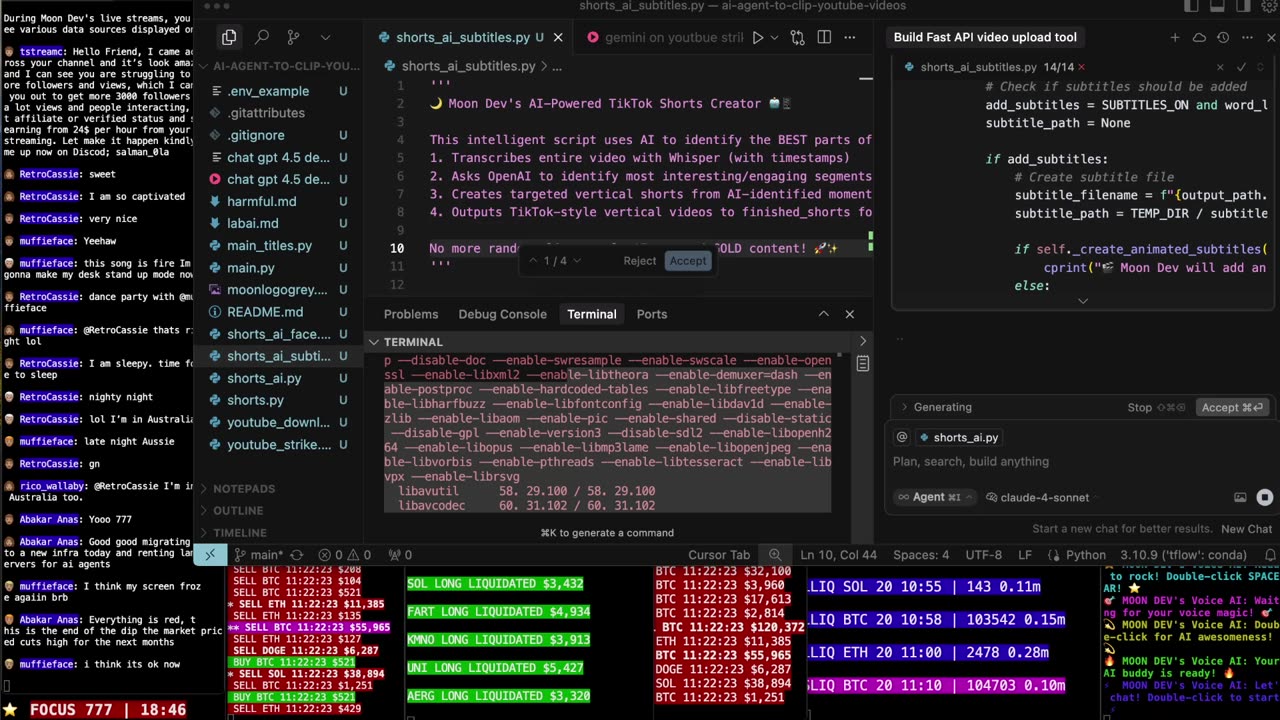Image resolution: width=1280 pixels, height=720 pixels.
Task: Accept the inline suggested change
Action: 688,261
